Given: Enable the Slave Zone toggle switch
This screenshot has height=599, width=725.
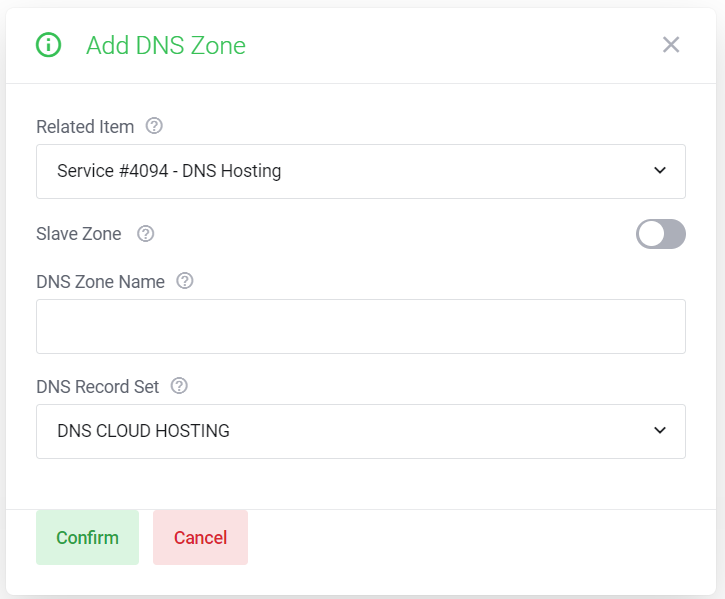Looking at the screenshot, I should 660,234.
